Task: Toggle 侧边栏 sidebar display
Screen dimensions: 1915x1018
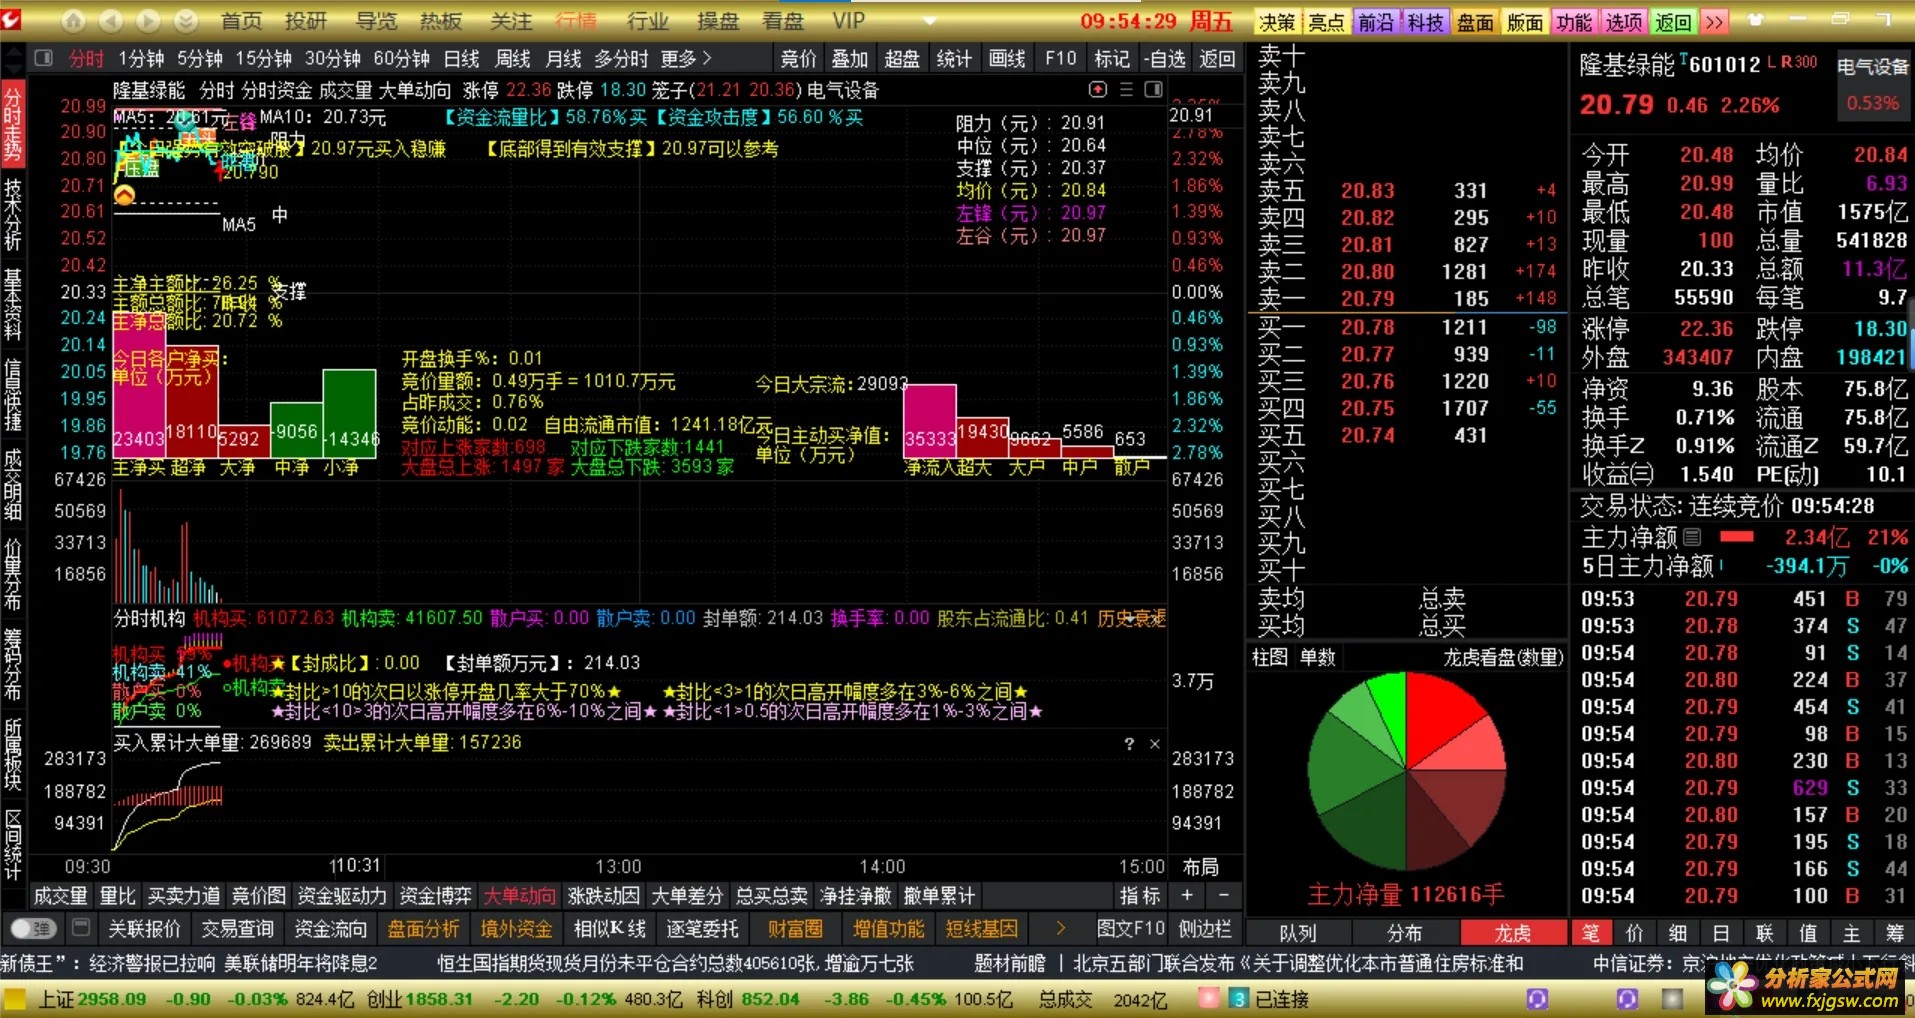Action: click(x=1204, y=929)
